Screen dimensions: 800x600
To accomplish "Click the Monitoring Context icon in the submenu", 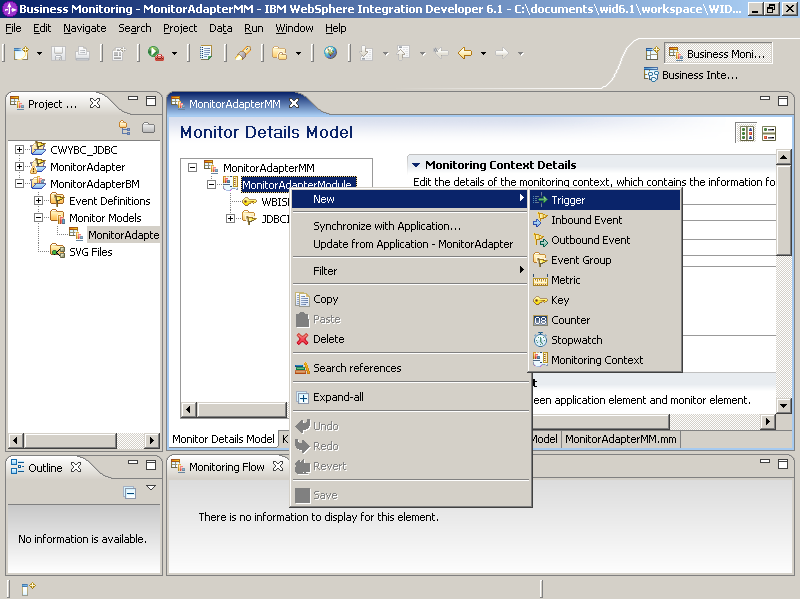I will (x=540, y=360).
